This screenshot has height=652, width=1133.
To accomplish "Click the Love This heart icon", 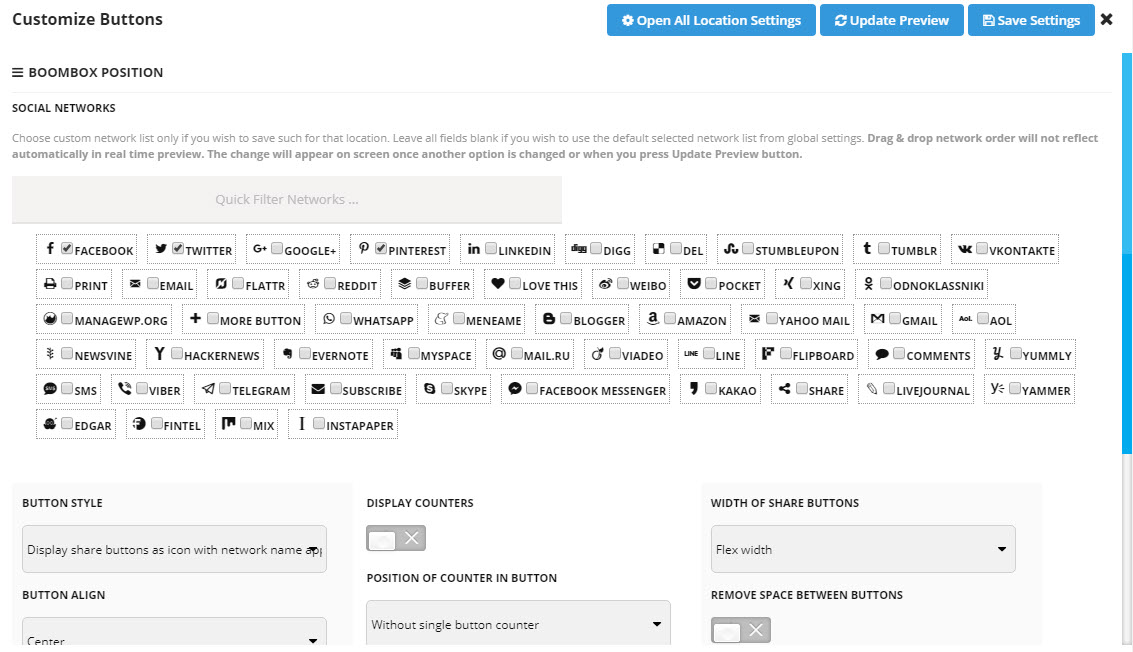I will click(498, 283).
